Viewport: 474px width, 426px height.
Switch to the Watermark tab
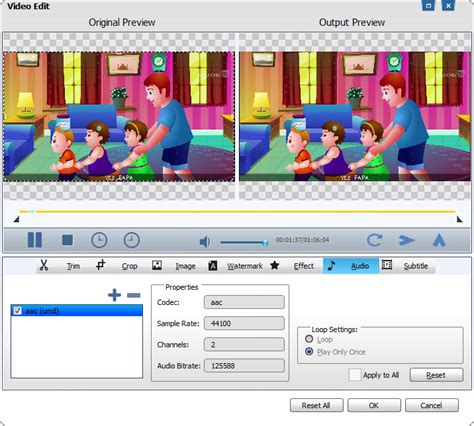[x=245, y=266]
